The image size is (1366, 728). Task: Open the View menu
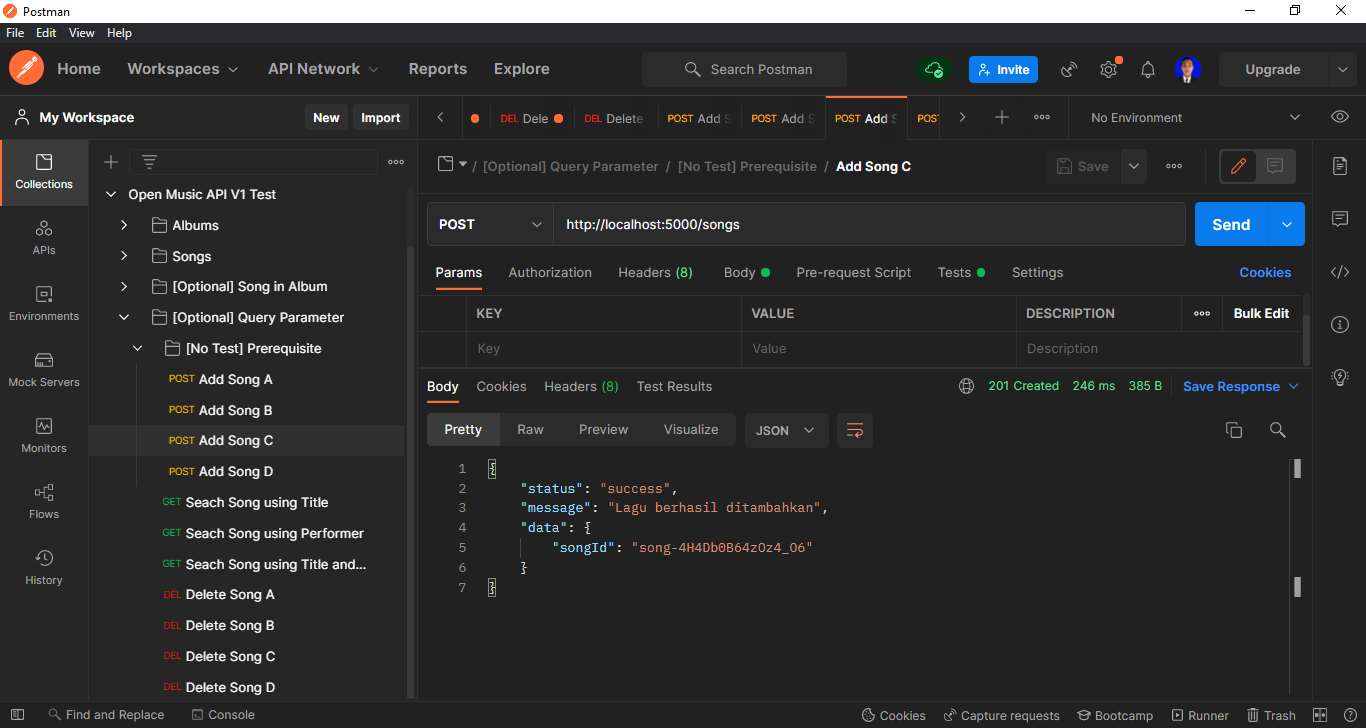[82, 33]
